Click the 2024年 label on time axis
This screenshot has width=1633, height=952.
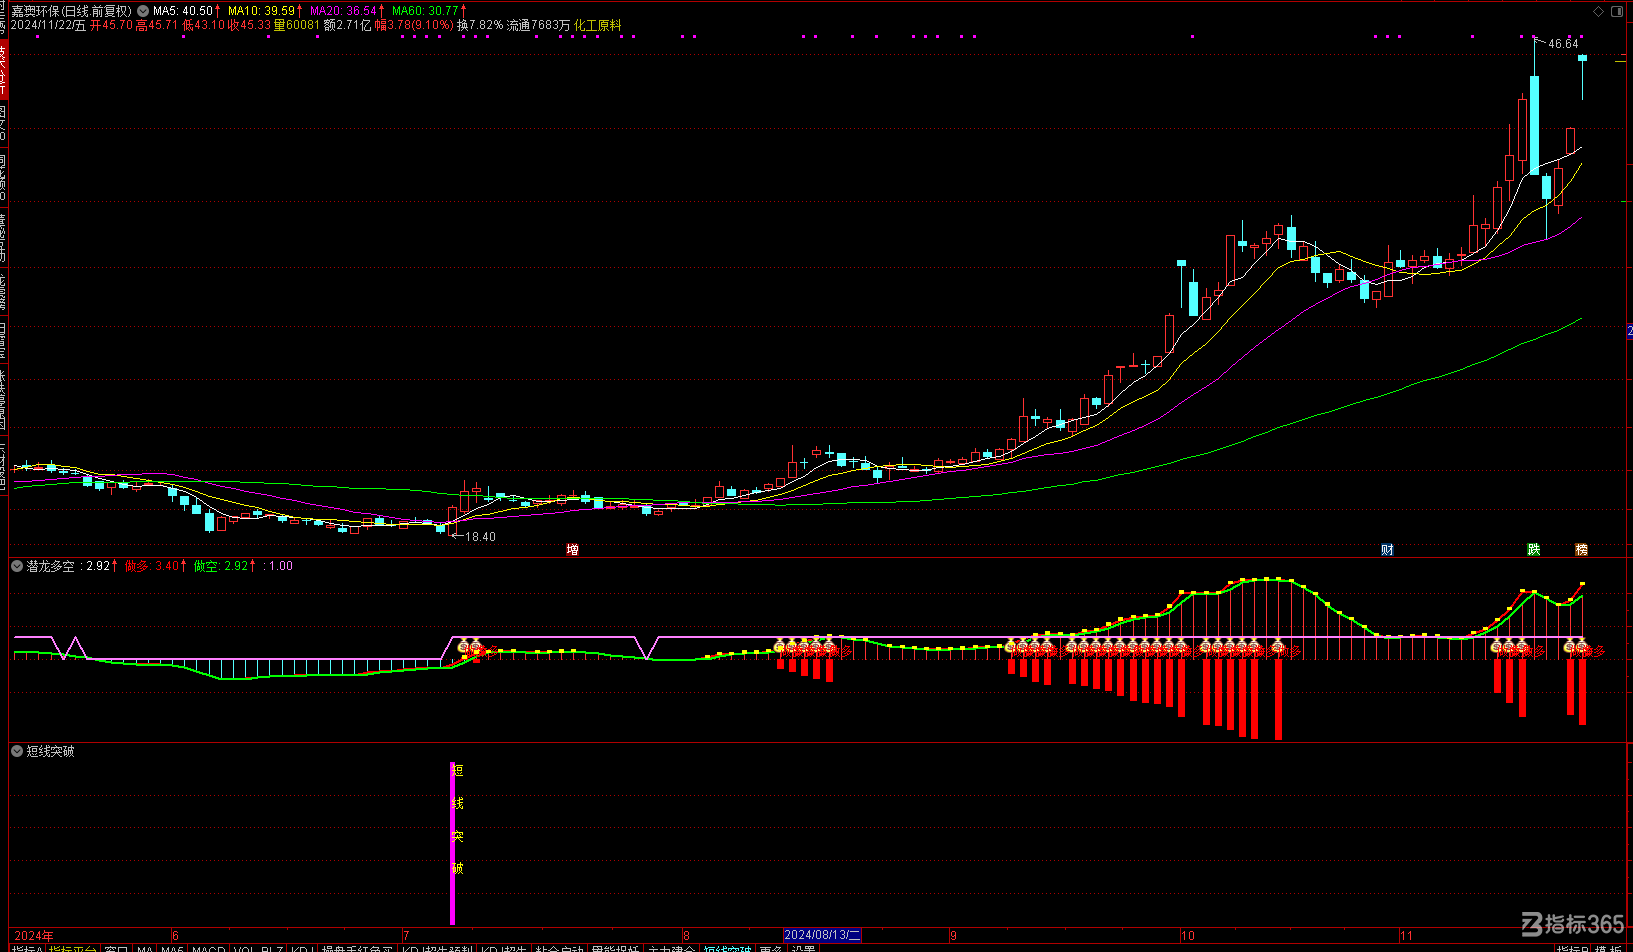[x=34, y=936]
